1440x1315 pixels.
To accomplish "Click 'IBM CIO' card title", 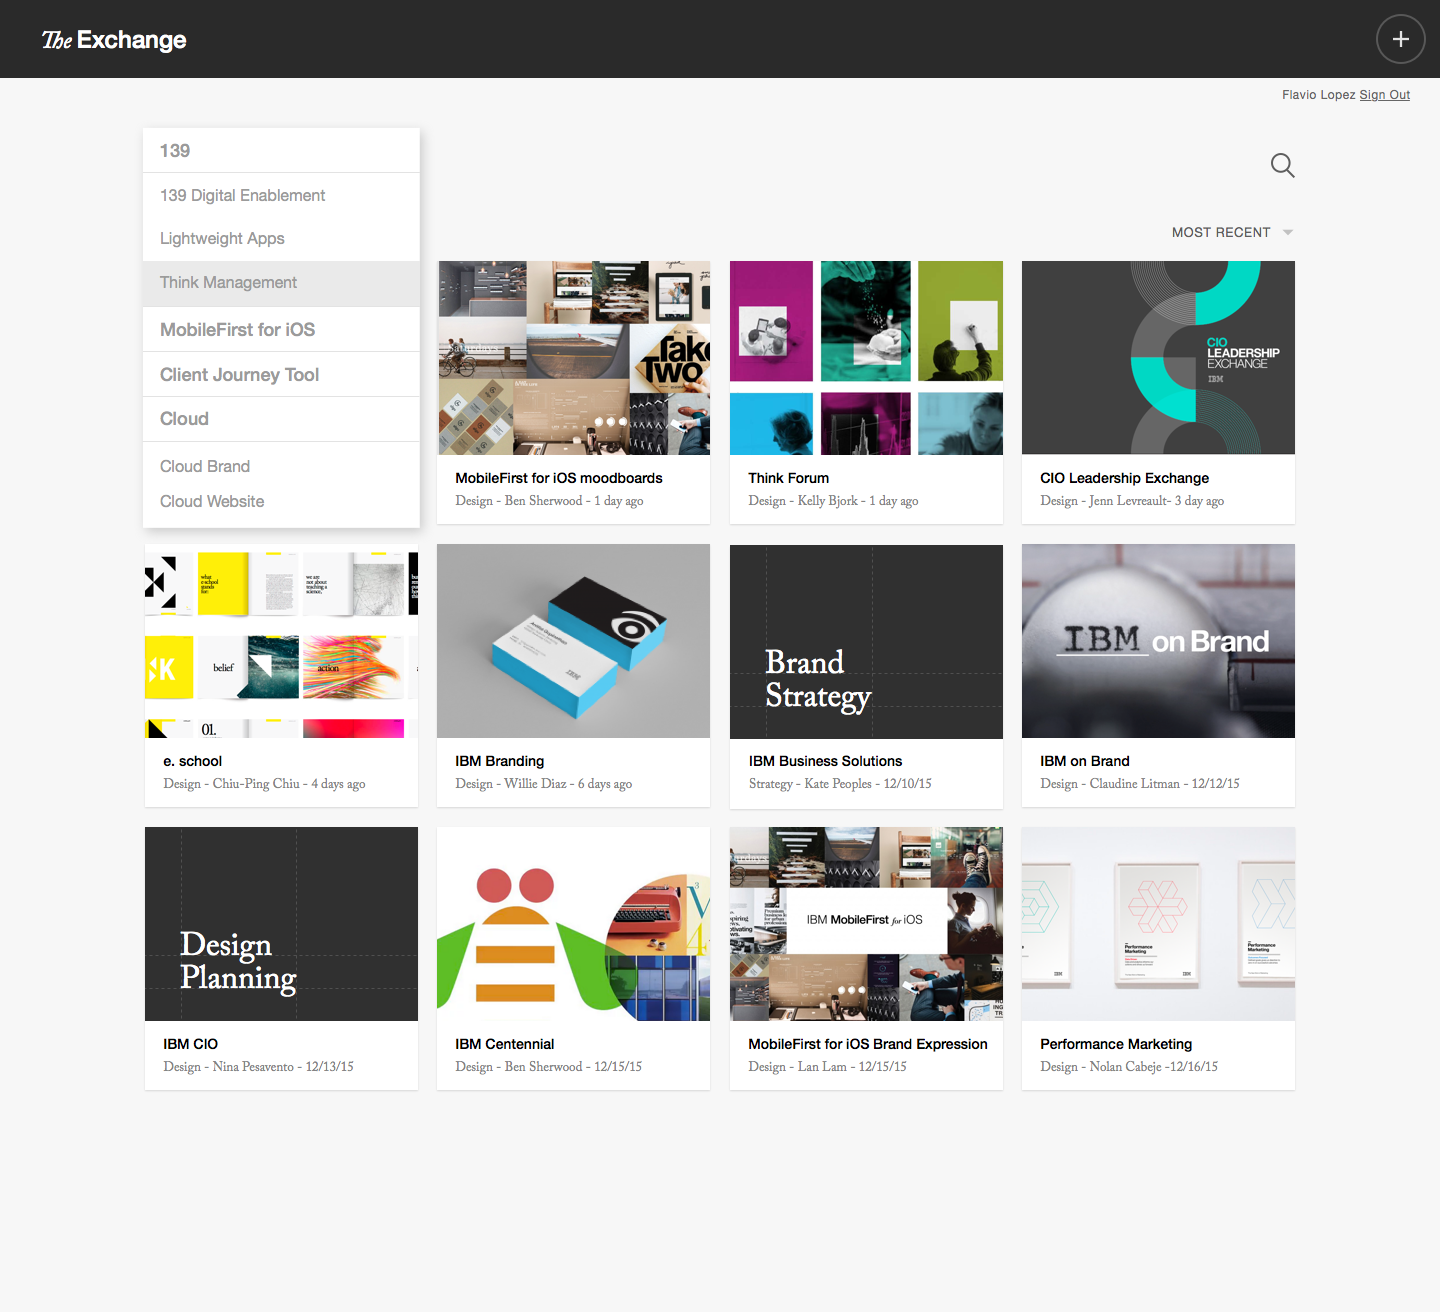I will (191, 1044).
